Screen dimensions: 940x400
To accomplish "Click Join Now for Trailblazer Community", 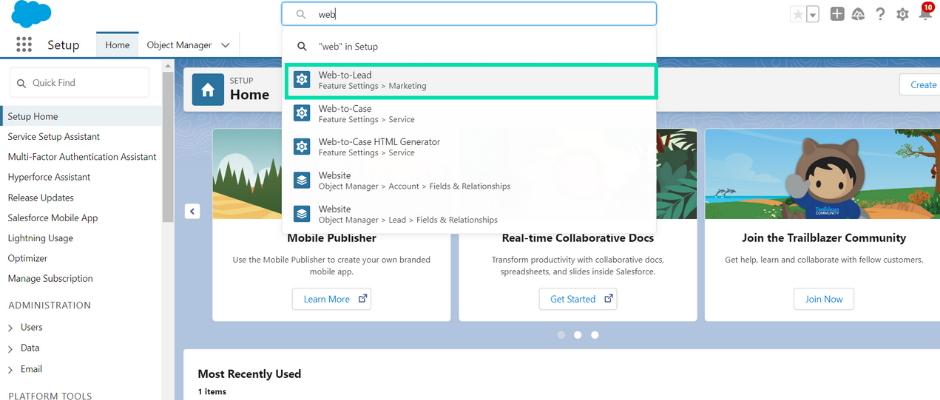I will (824, 299).
